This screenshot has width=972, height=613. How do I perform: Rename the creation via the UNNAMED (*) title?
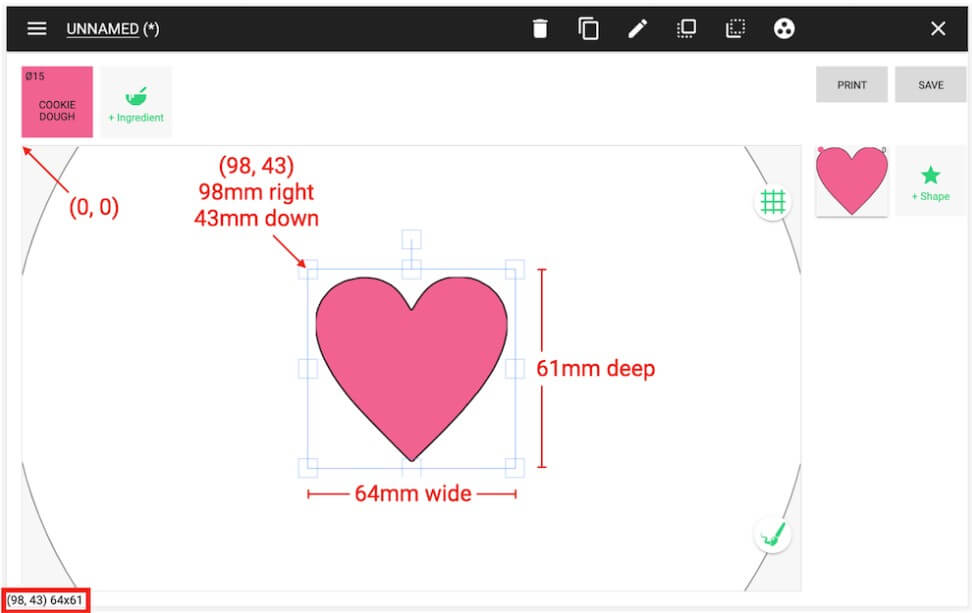113,29
